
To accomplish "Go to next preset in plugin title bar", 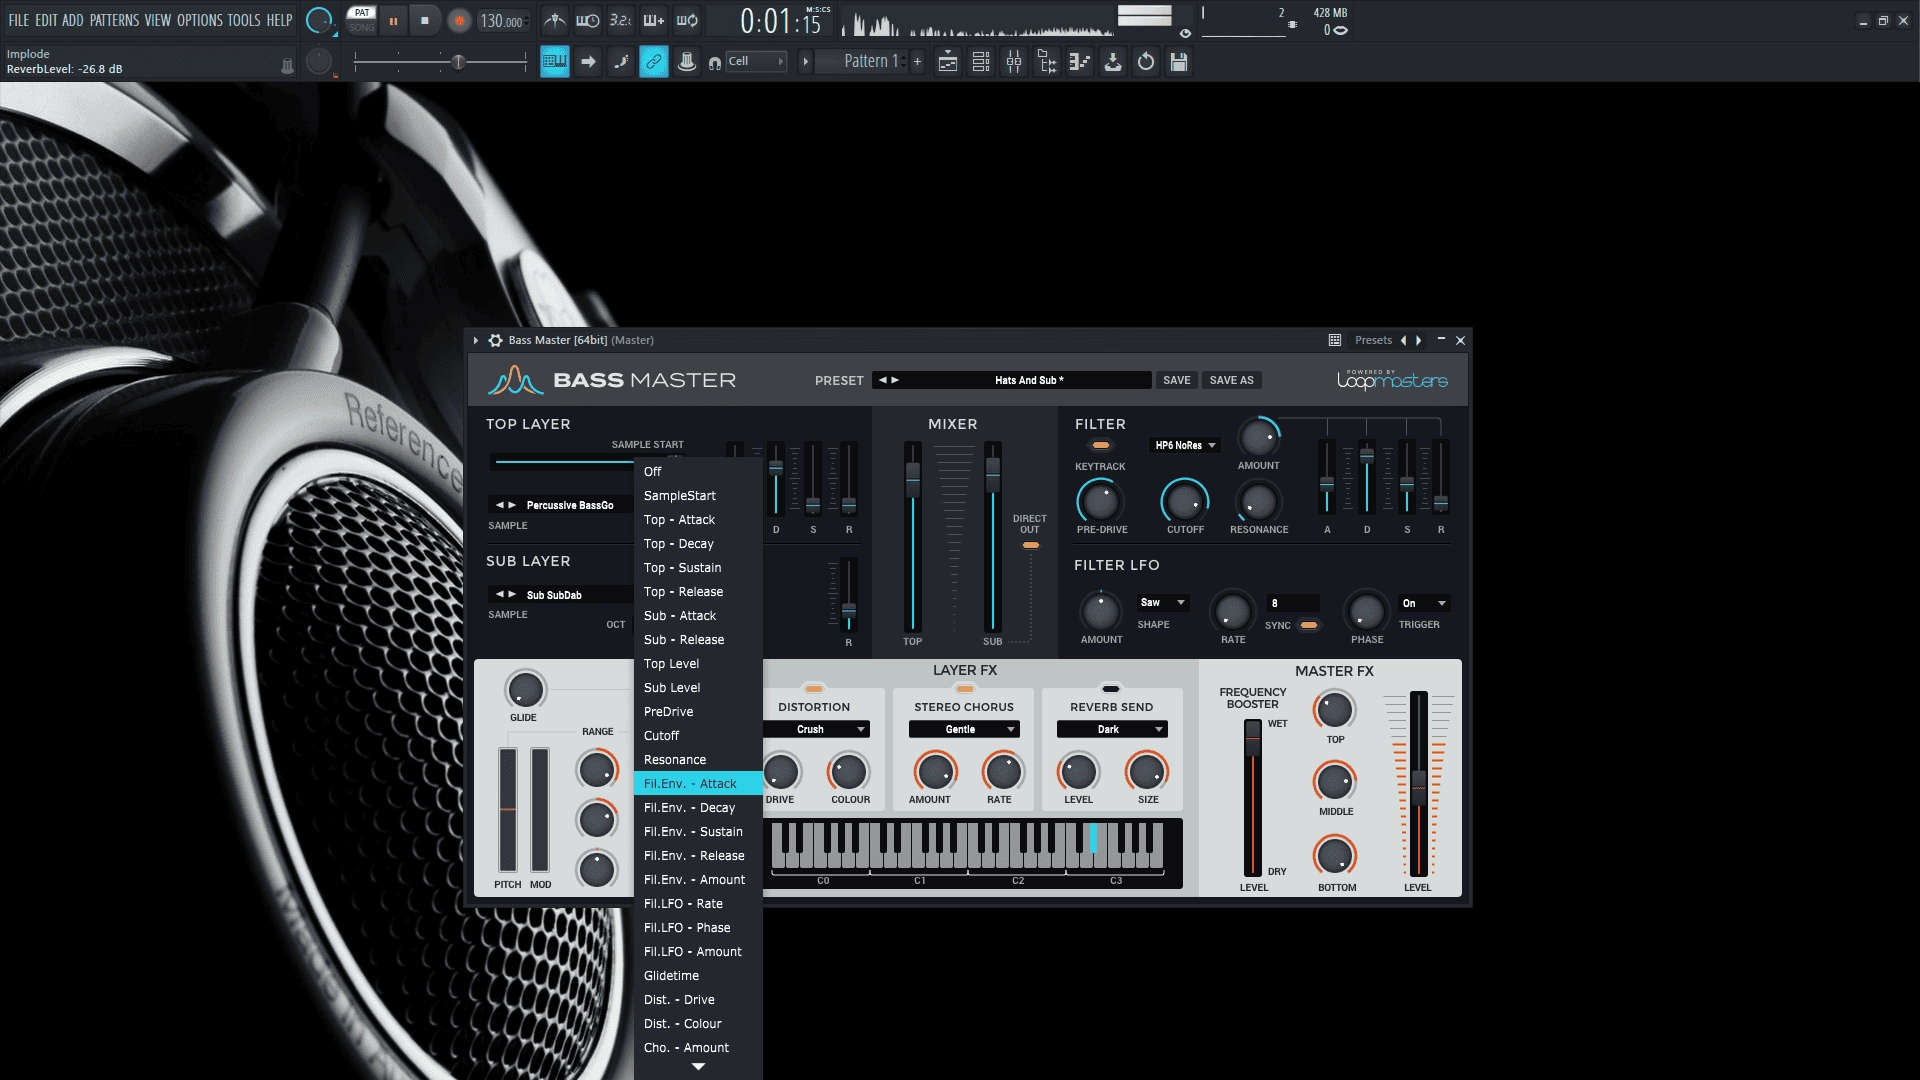I will (1418, 341).
